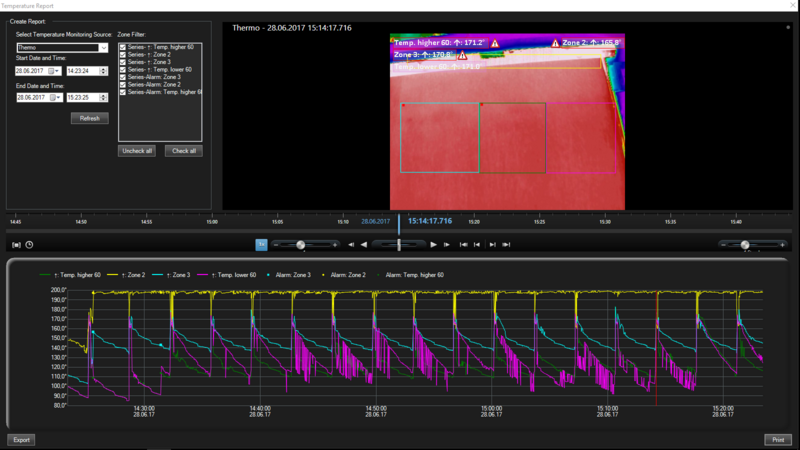Uncheck Series Temp. lower 60 filter

pyautogui.click(x=122, y=69)
